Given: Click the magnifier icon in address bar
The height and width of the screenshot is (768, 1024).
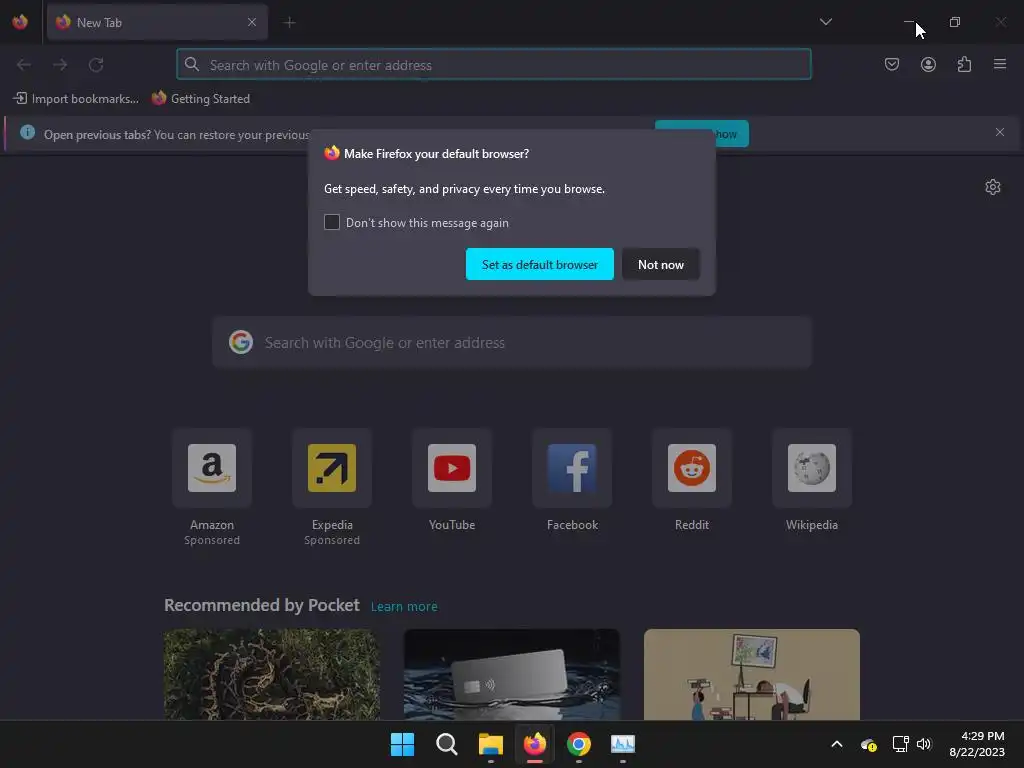Looking at the screenshot, I should [x=191, y=65].
